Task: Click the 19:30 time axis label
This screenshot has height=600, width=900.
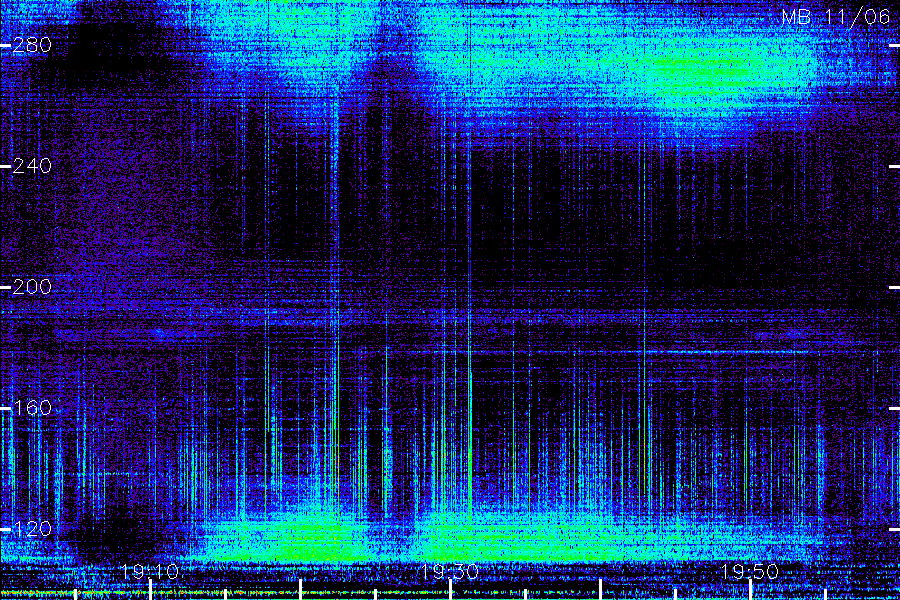Action: [449, 572]
